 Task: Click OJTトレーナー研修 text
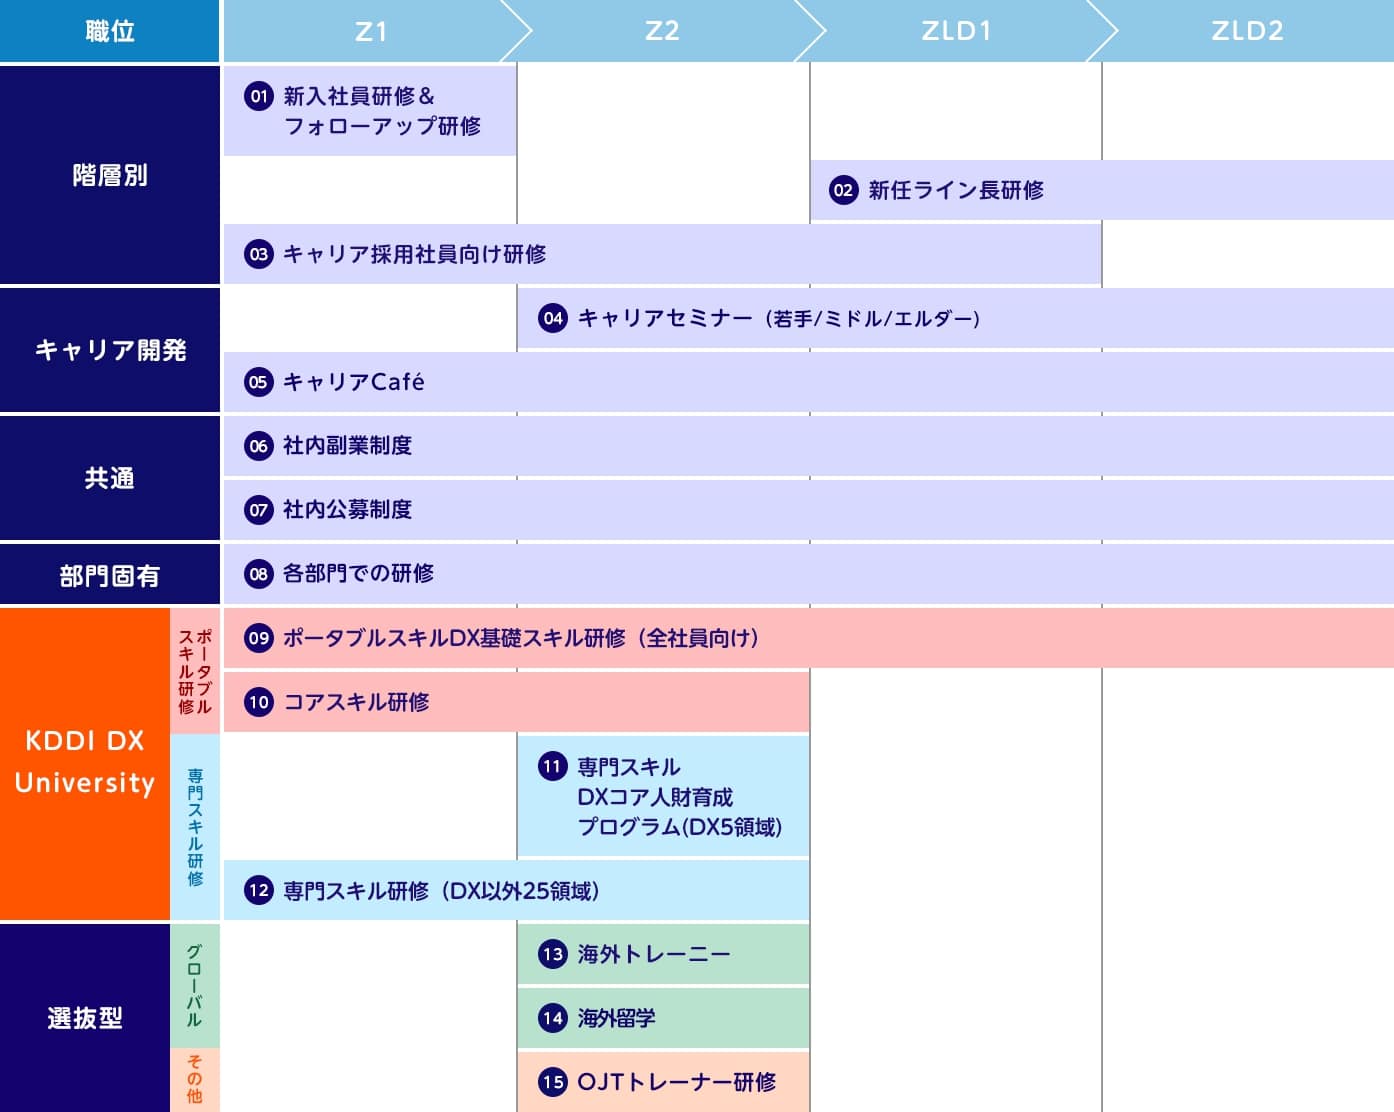click(x=677, y=1082)
